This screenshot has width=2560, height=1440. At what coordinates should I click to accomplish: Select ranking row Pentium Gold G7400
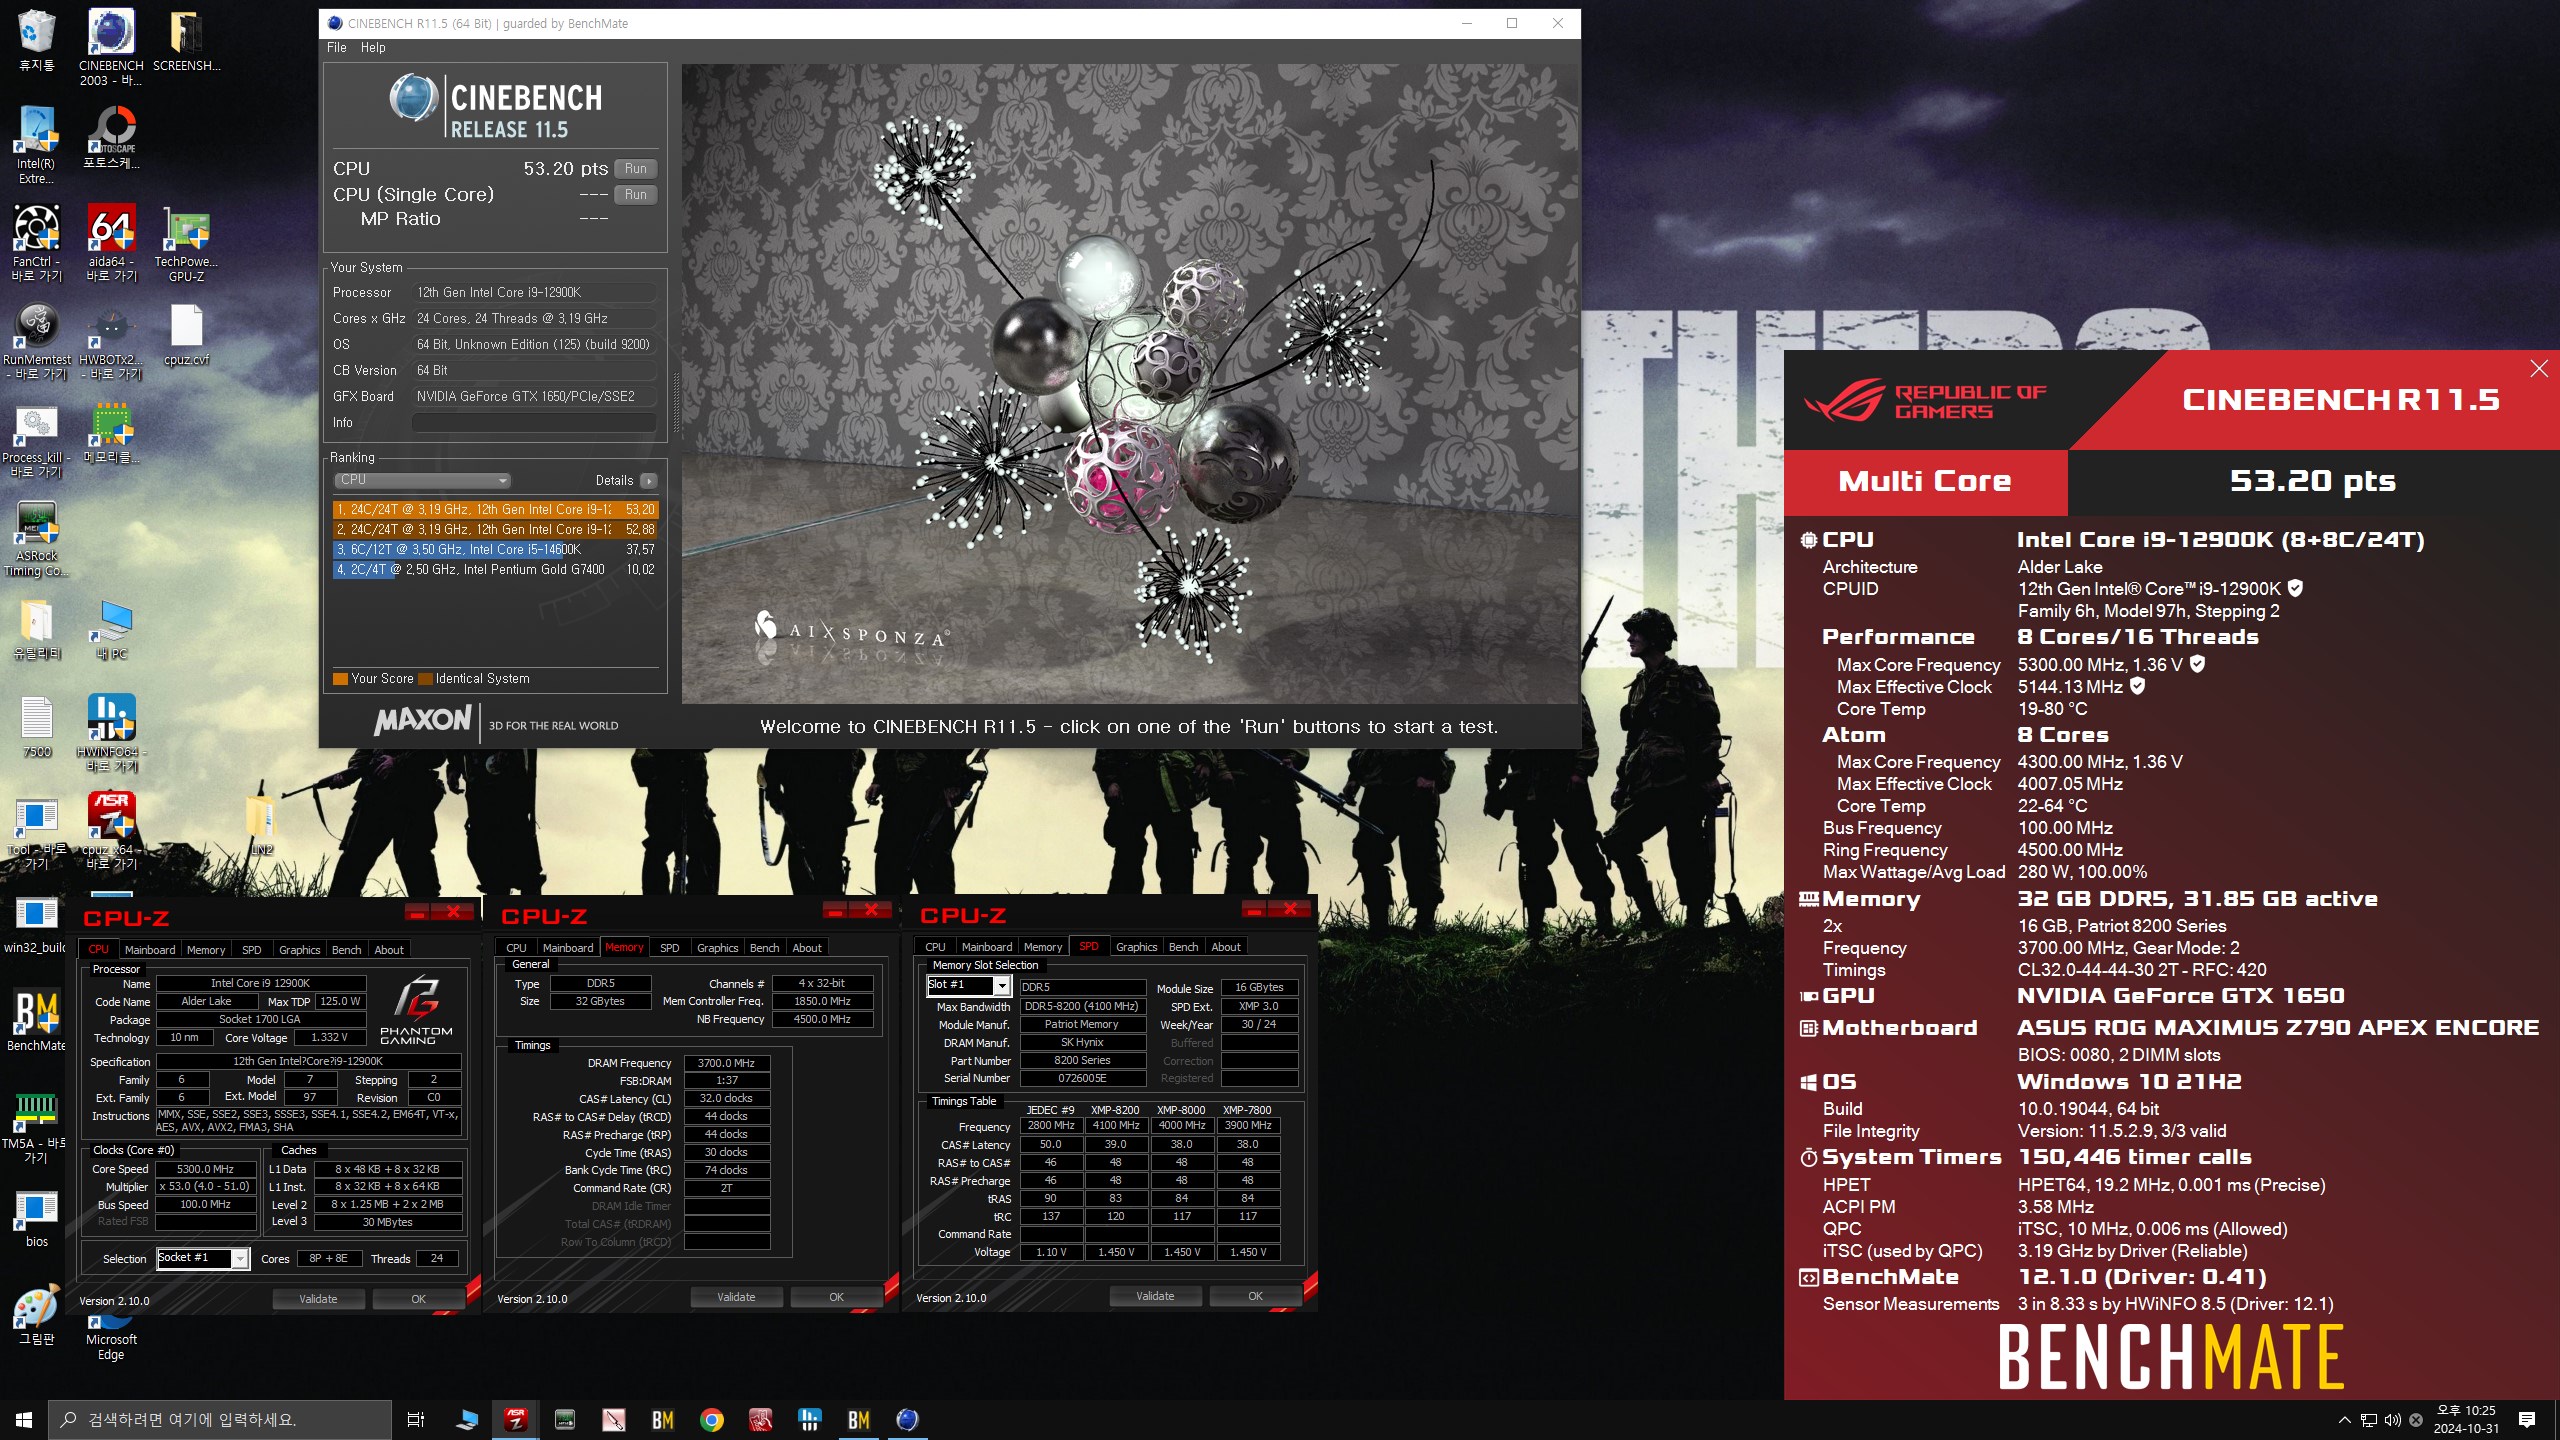496,570
